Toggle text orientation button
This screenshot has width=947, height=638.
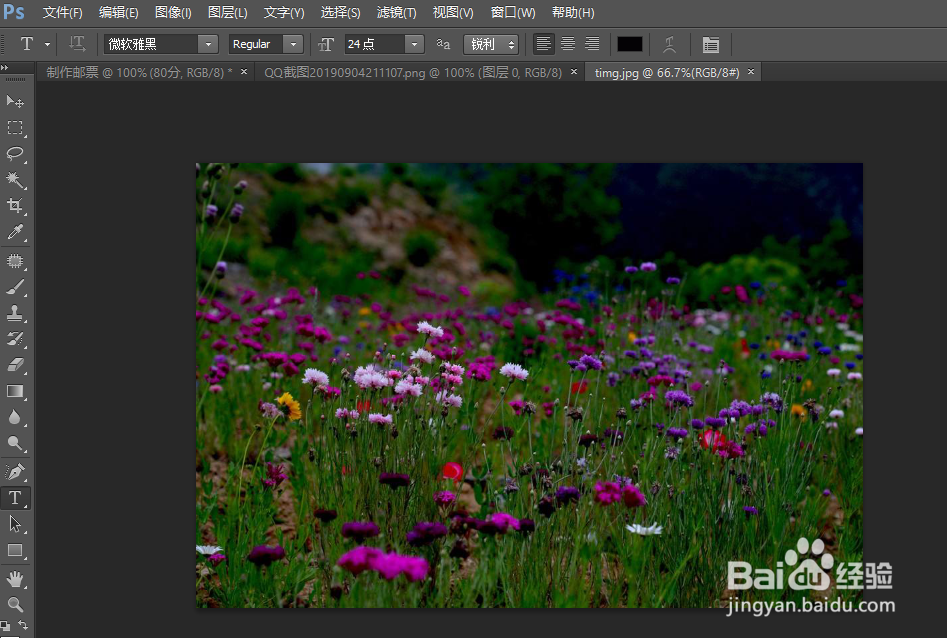[x=77, y=44]
